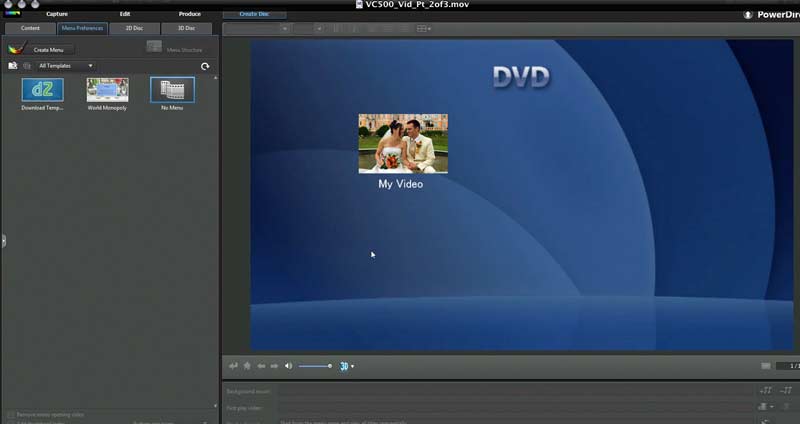800x424 pixels.
Task: Select the No Menu template
Action: (x=172, y=90)
